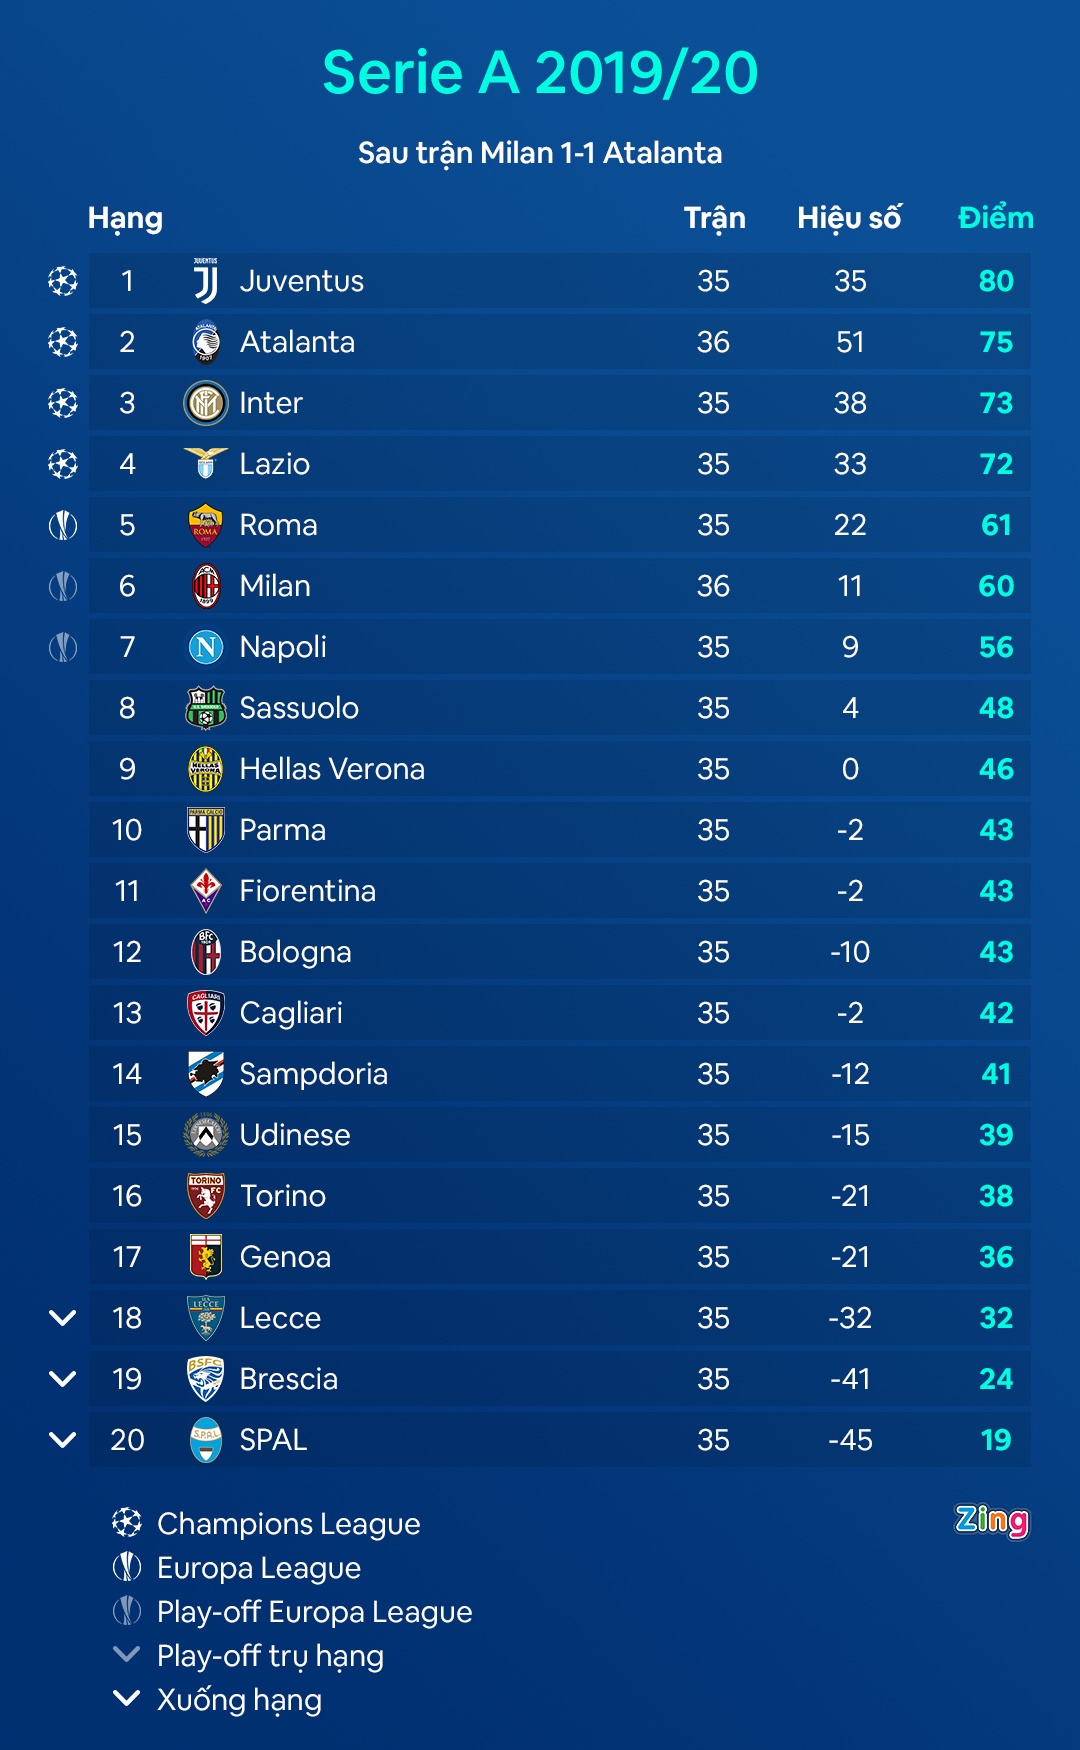
Task: Click the relegation chevron beside Lecce
Action: [x=63, y=1318]
